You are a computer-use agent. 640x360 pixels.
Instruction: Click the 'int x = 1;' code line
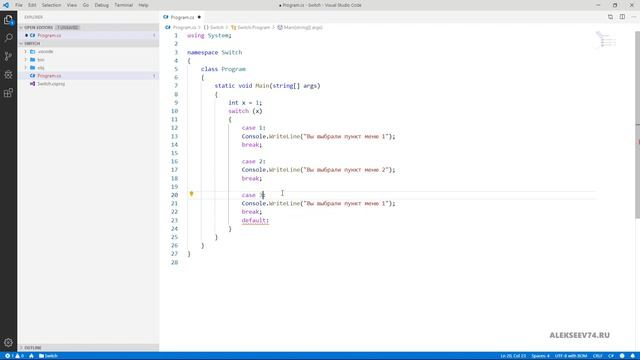pos(245,102)
